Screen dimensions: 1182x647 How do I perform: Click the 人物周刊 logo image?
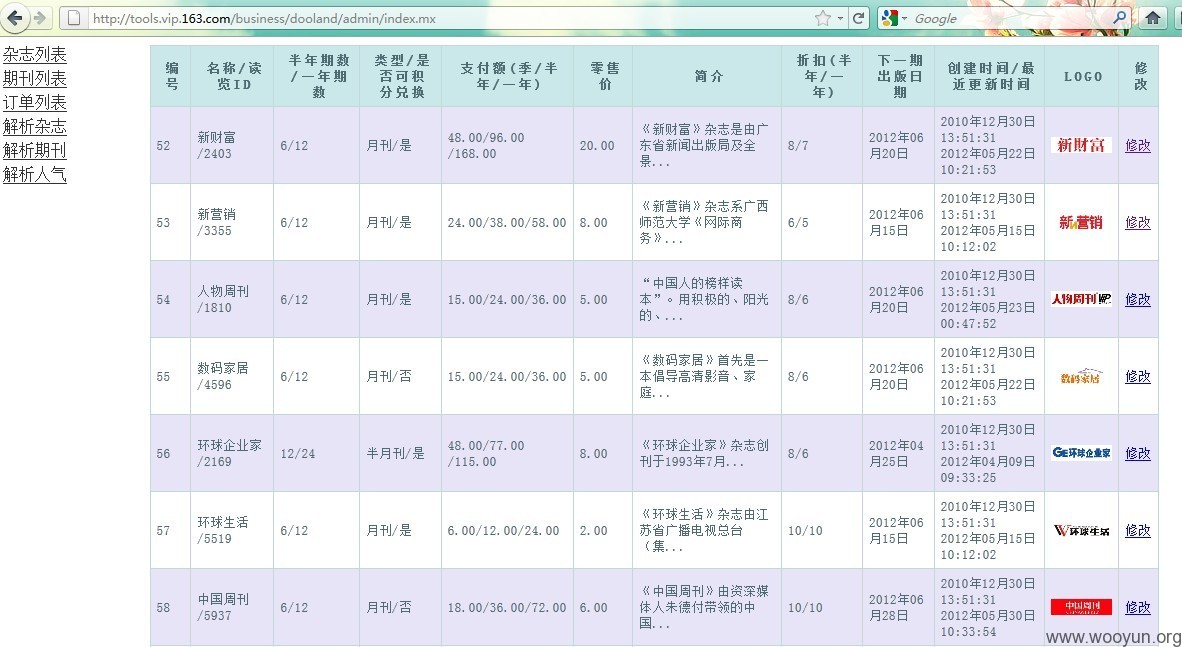[1081, 299]
